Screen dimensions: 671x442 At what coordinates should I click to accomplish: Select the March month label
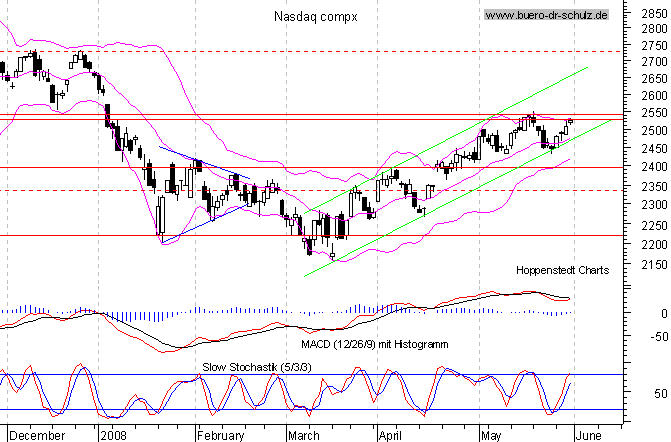(304, 436)
